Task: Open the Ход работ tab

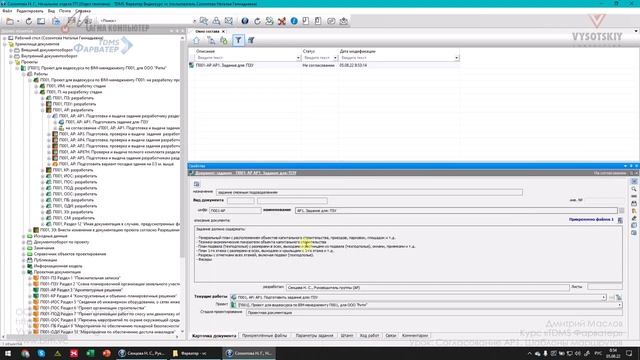Action: tap(369, 336)
